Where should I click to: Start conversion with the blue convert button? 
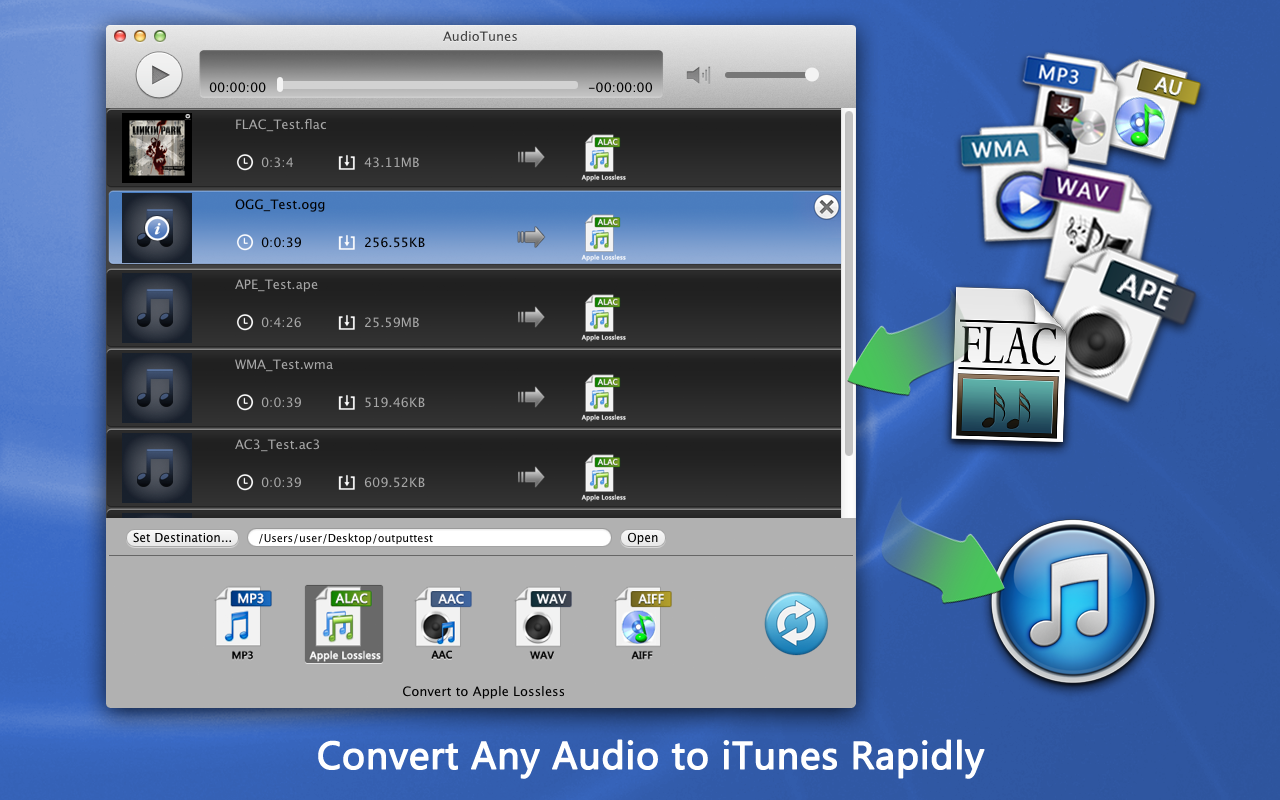[x=796, y=624]
